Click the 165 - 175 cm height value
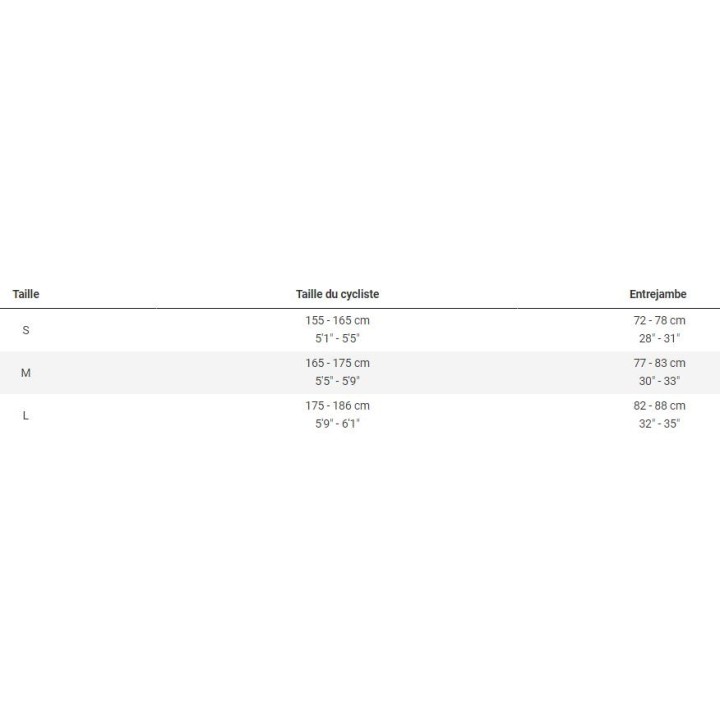 click(x=337, y=363)
